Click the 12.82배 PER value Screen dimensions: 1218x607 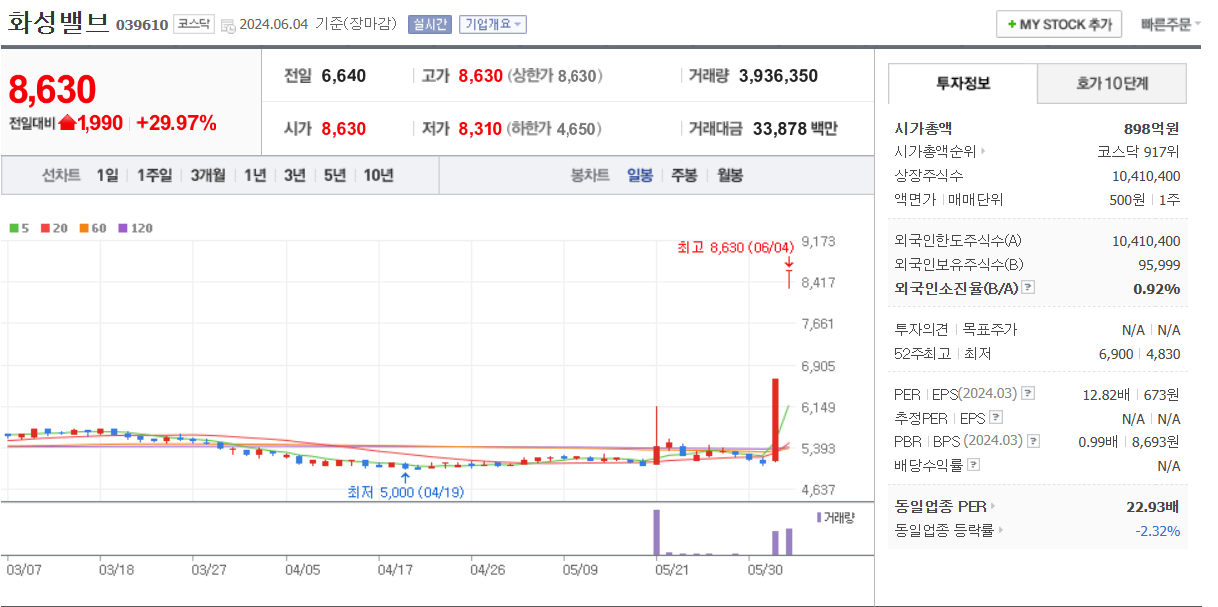(x=1105, y=394)
